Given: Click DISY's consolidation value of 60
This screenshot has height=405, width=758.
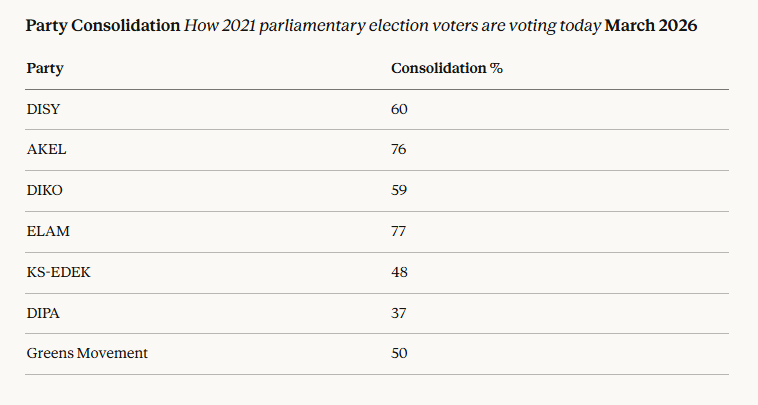Looking at the screenshot, I should pyautogui.click(x=400, y=108).
